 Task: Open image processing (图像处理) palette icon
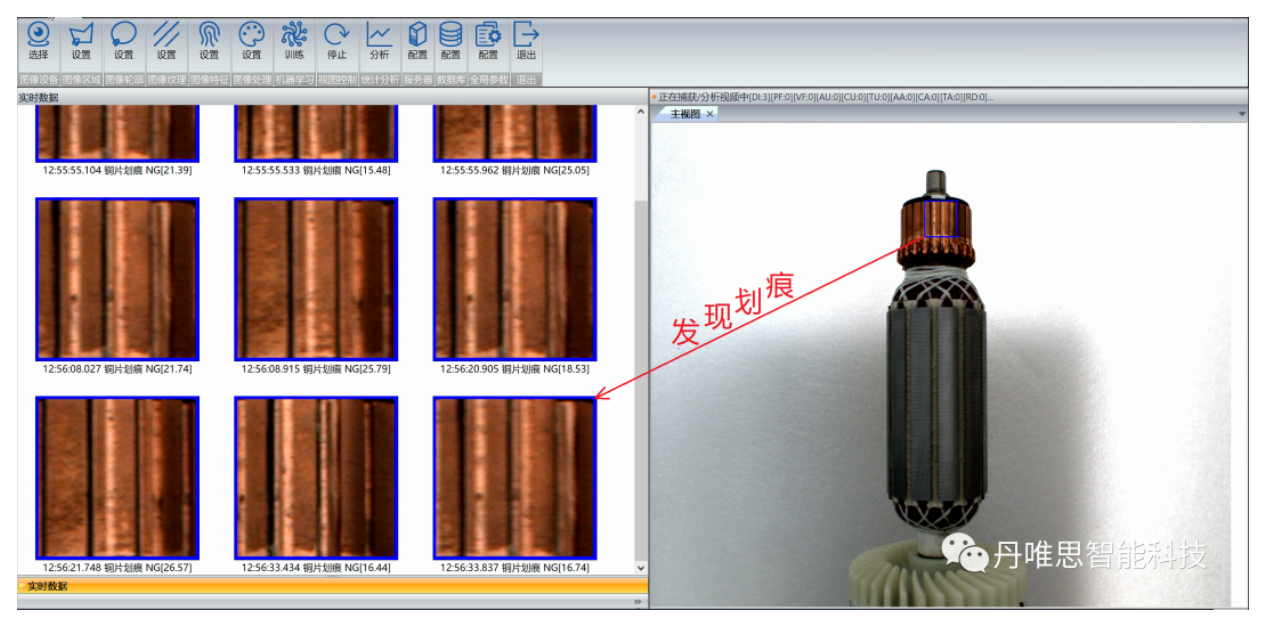252,42
